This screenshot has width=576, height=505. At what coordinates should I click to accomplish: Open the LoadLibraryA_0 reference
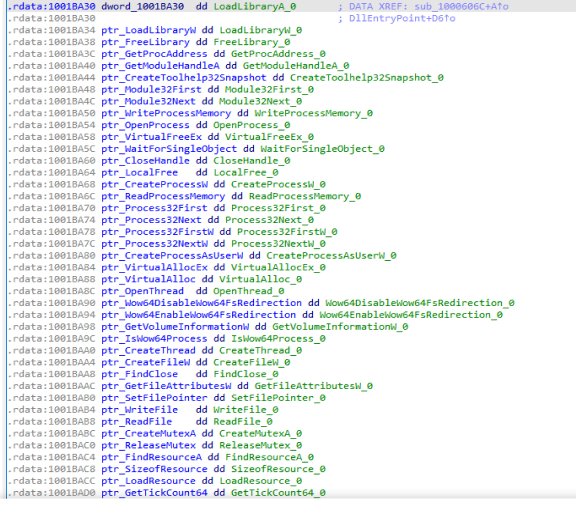255,7
